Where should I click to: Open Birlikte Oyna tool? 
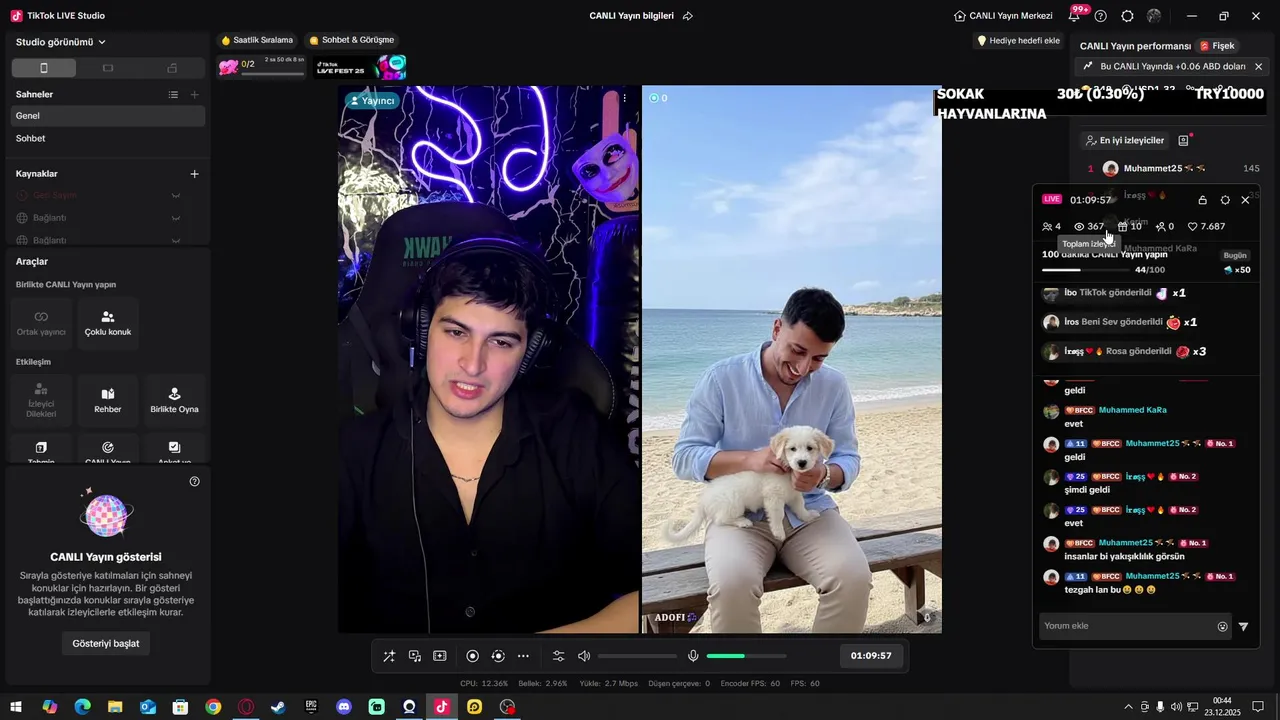[174, 400]
